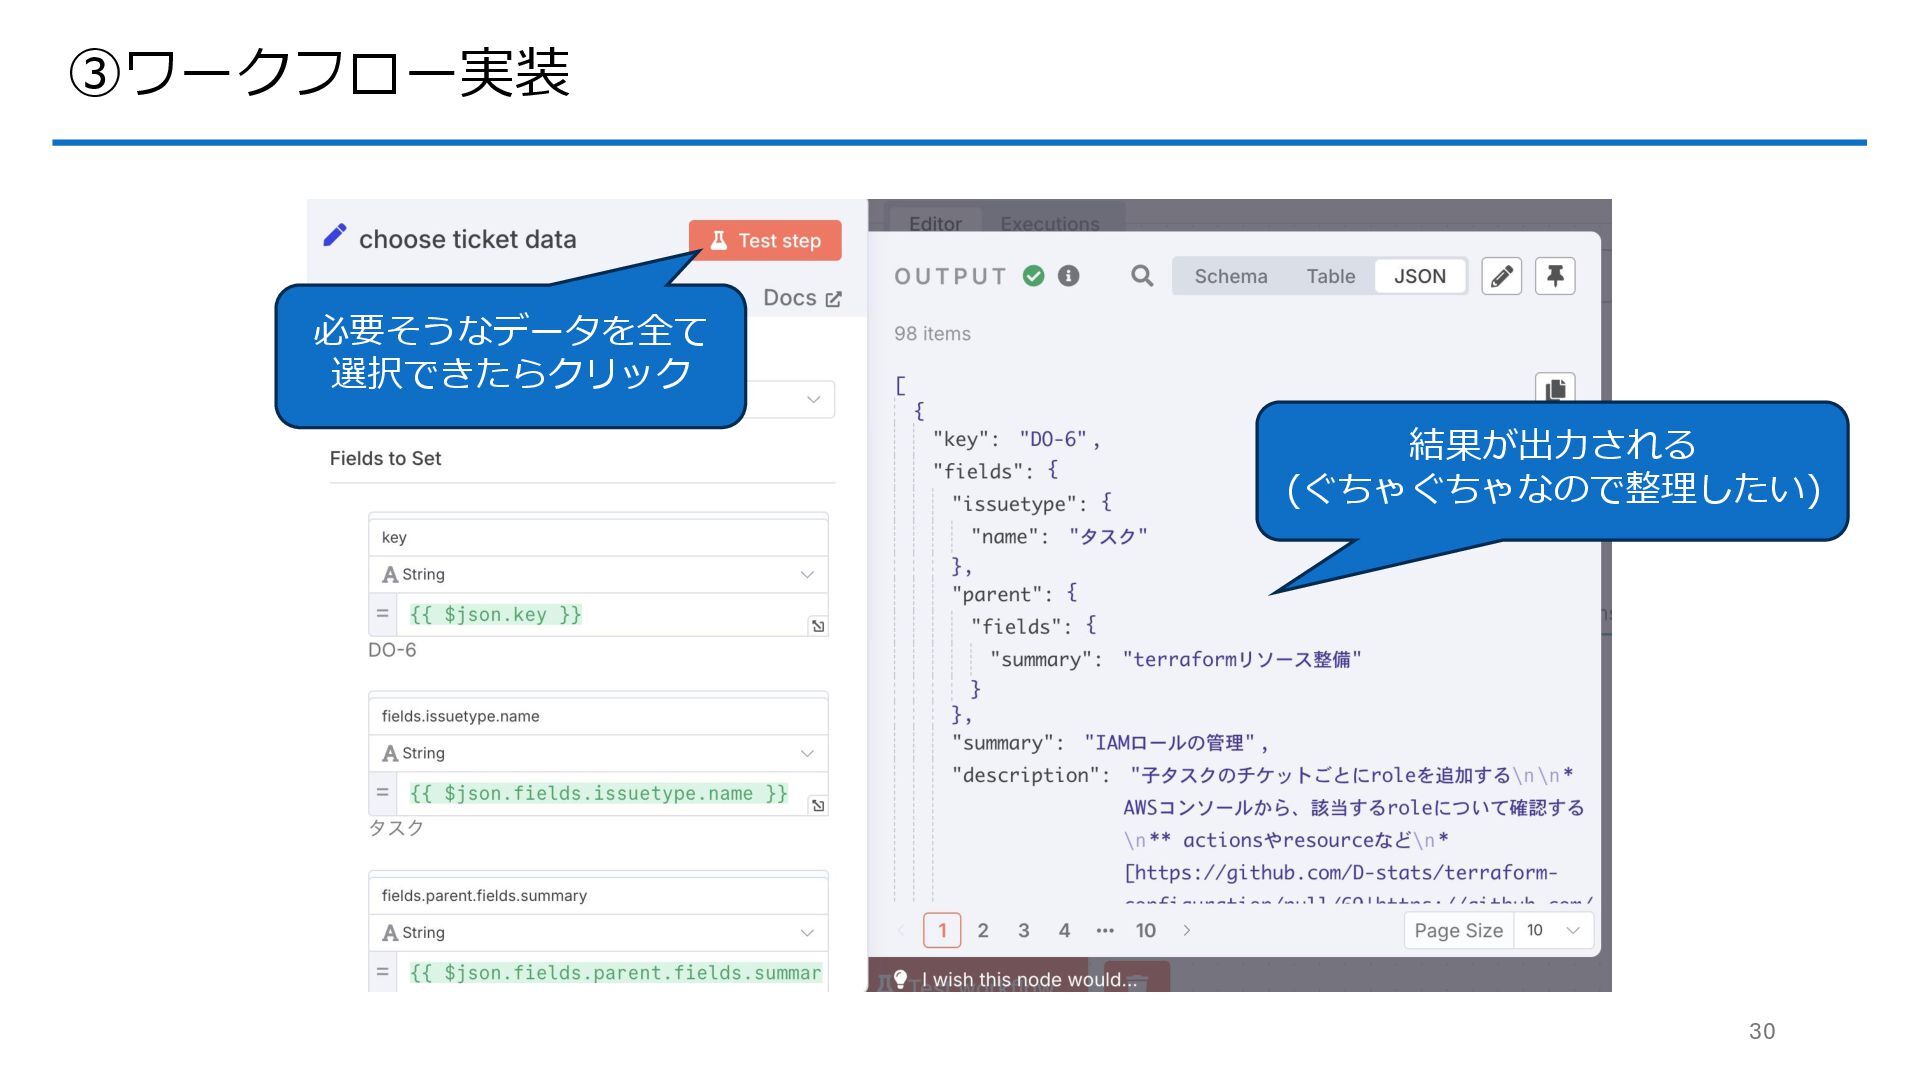Image resolution: width=1920 pixels, height=1080 pixels.
Task: Click the next page chevron
Action: pyautogui.click(x=1187, y=930)
